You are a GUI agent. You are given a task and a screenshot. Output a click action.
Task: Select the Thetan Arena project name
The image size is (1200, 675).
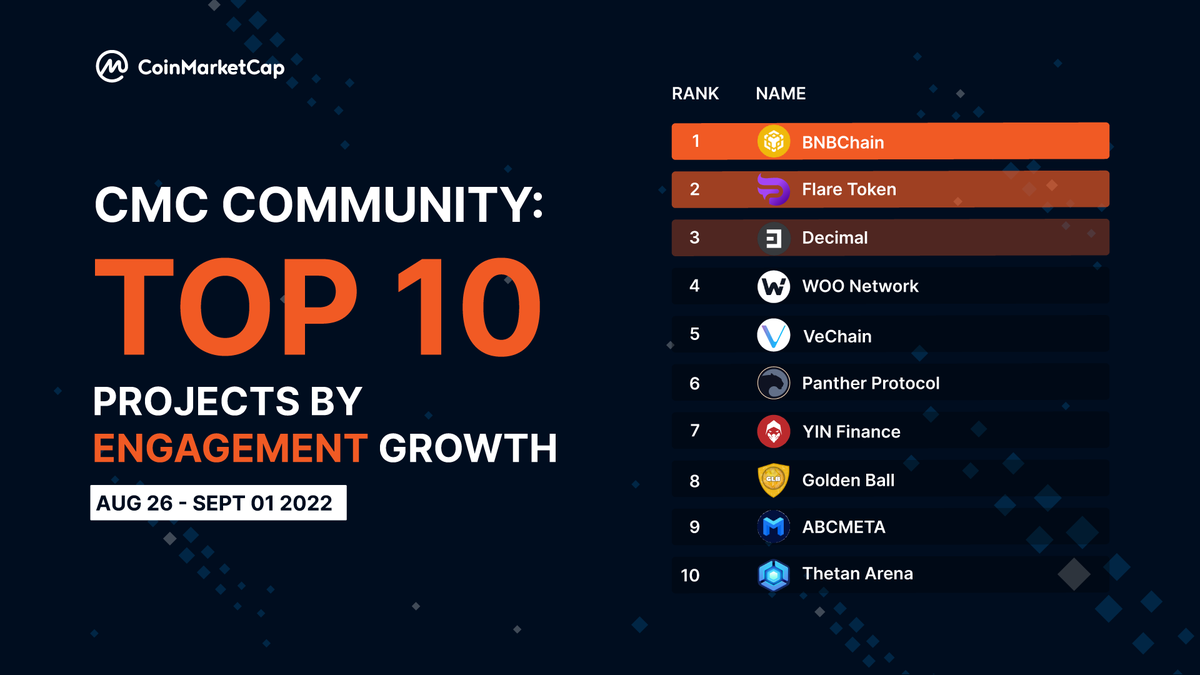click(x=858, y=574)
